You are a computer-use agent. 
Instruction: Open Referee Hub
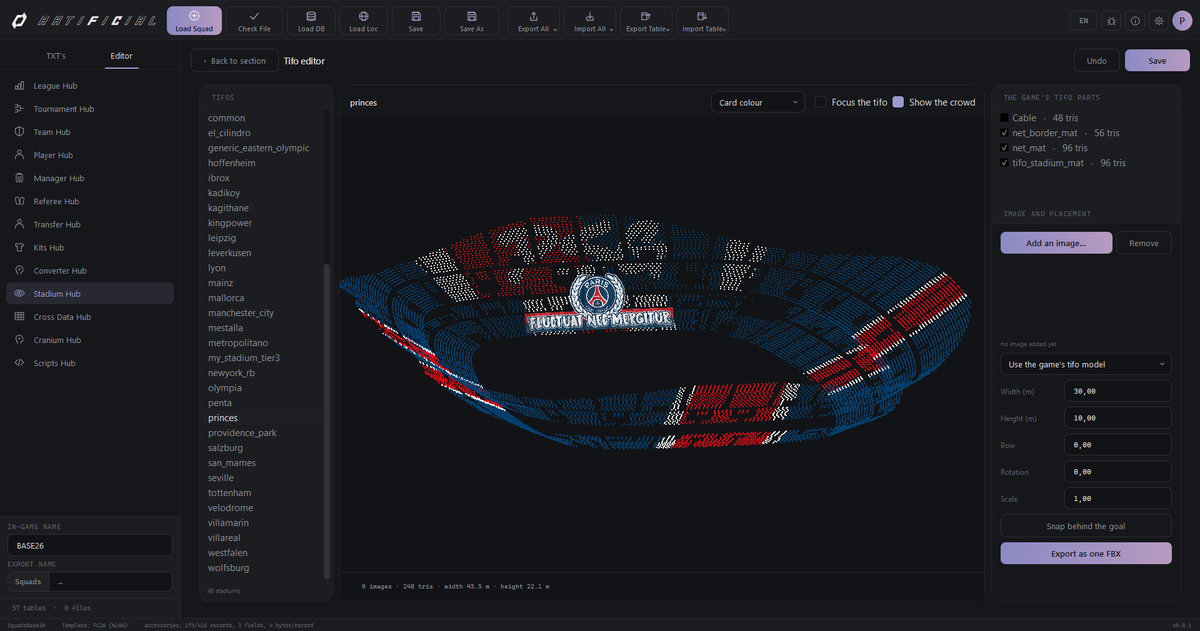click(x=90, y=201)
